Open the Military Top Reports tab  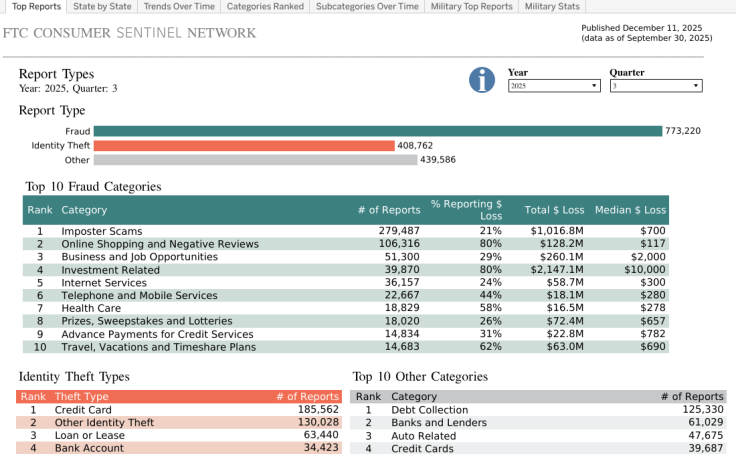point(472,6)
